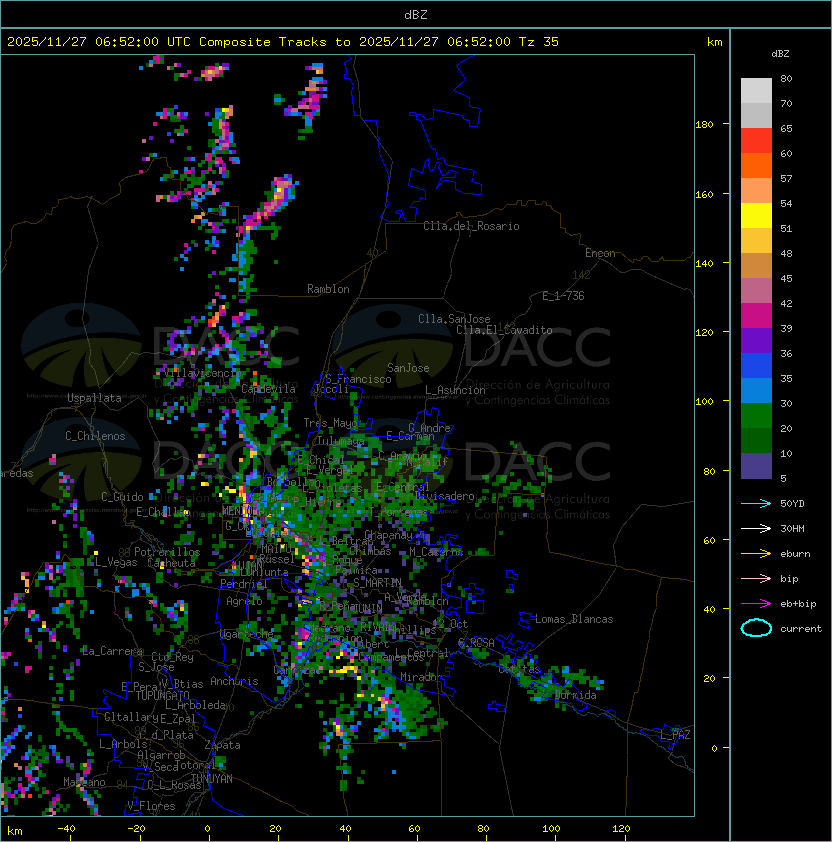Click the 'Ugarteche' map label

[247, 634]
